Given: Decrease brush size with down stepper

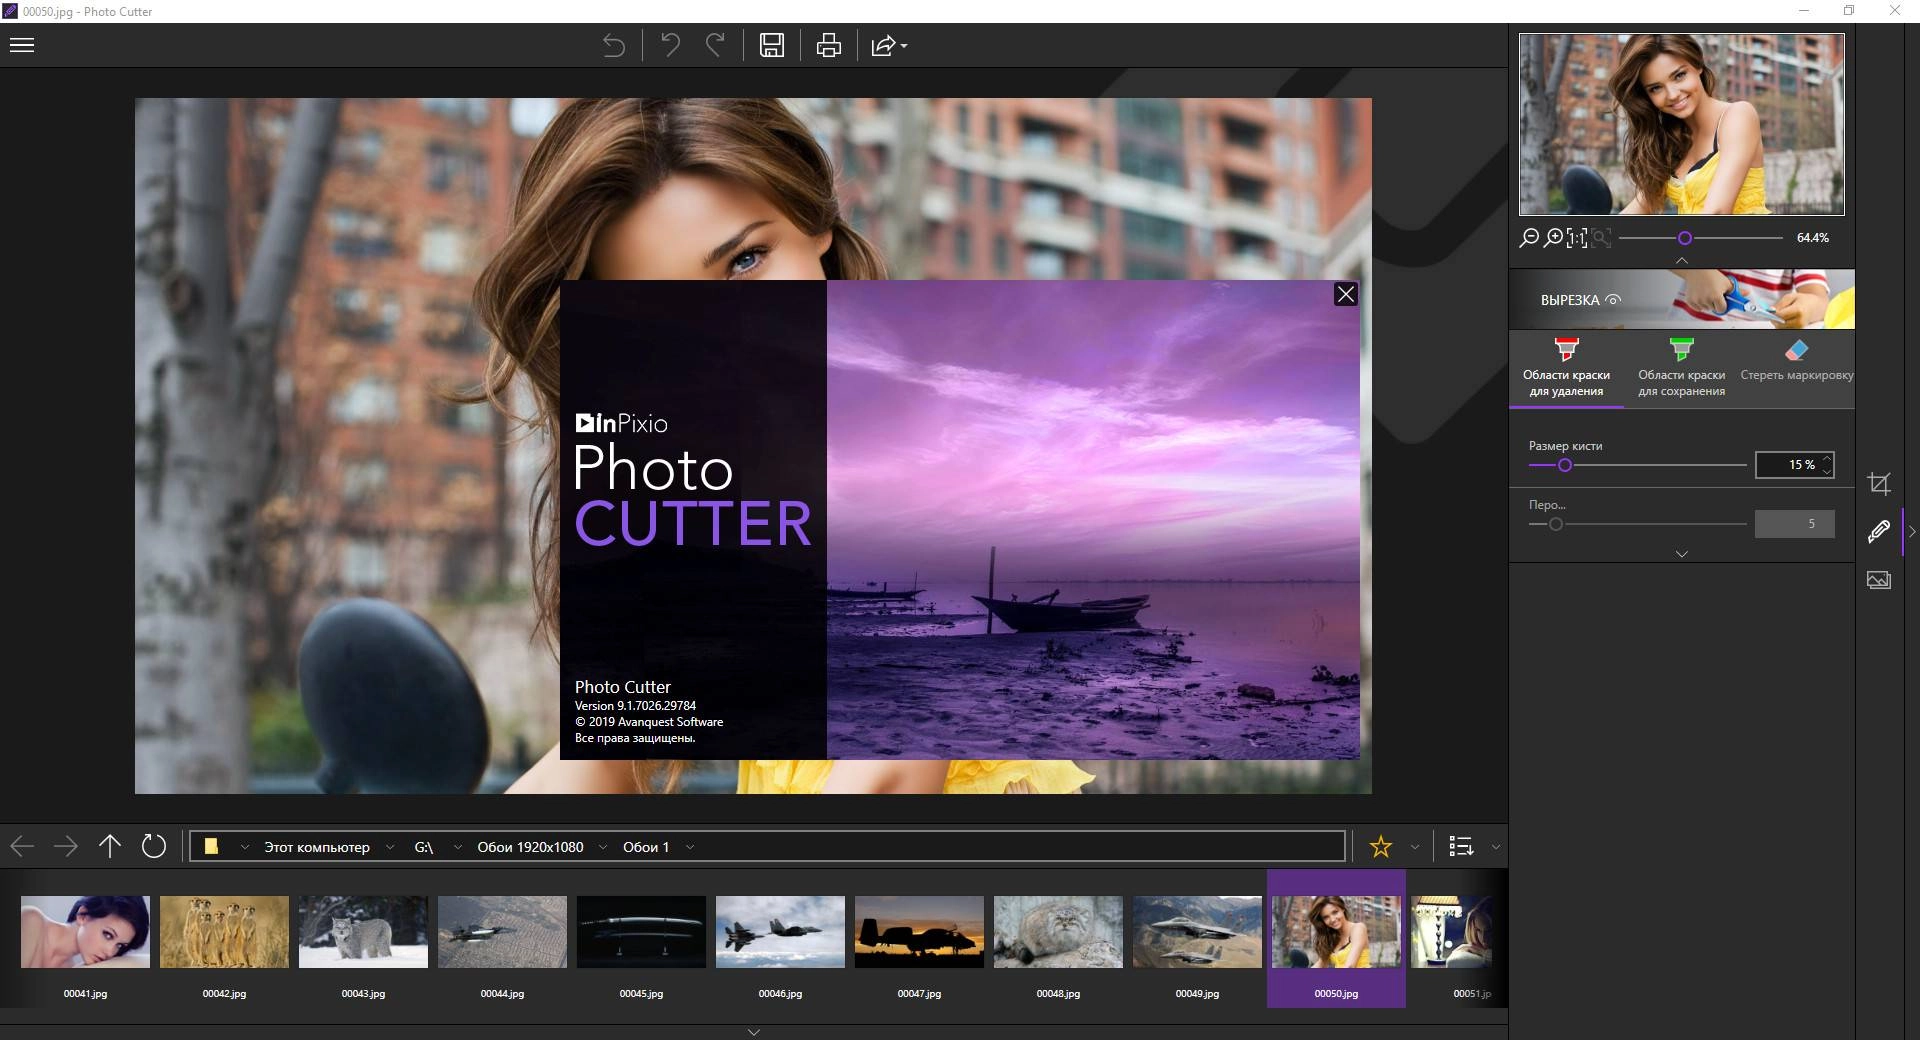Looking at the screenshot, I should click(x=1827, y=471).
